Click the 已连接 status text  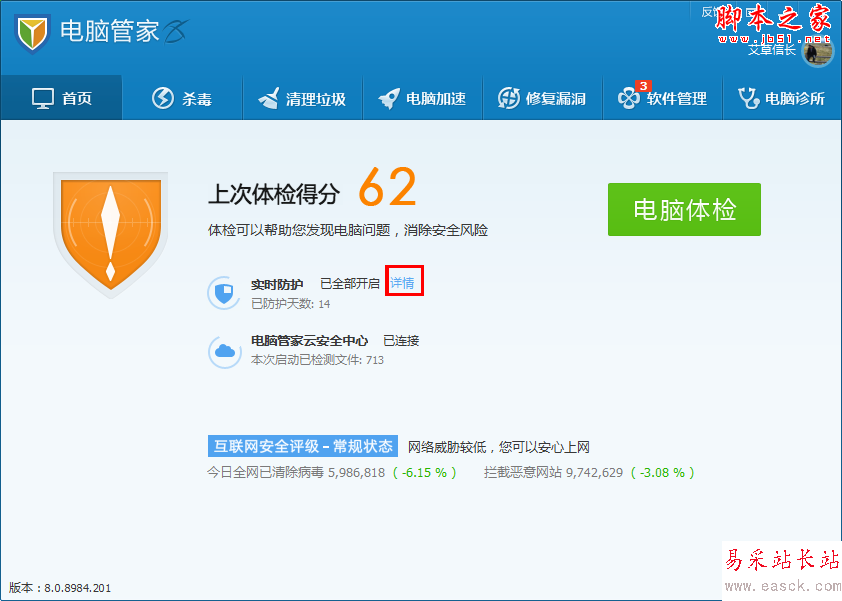[x=401, y=341]
